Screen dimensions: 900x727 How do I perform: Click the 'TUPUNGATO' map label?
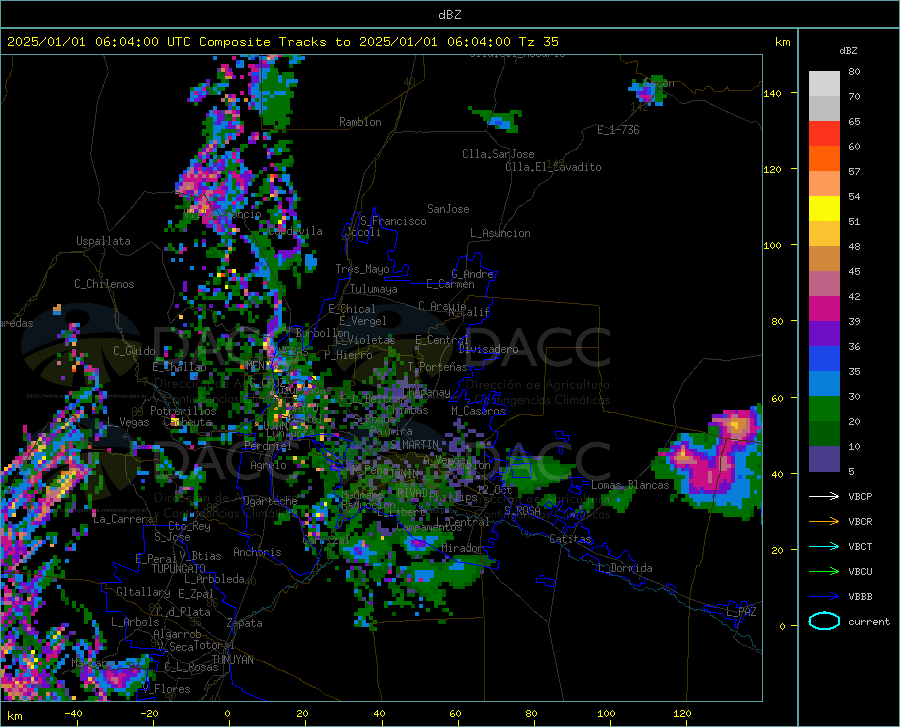pos(179,569)
